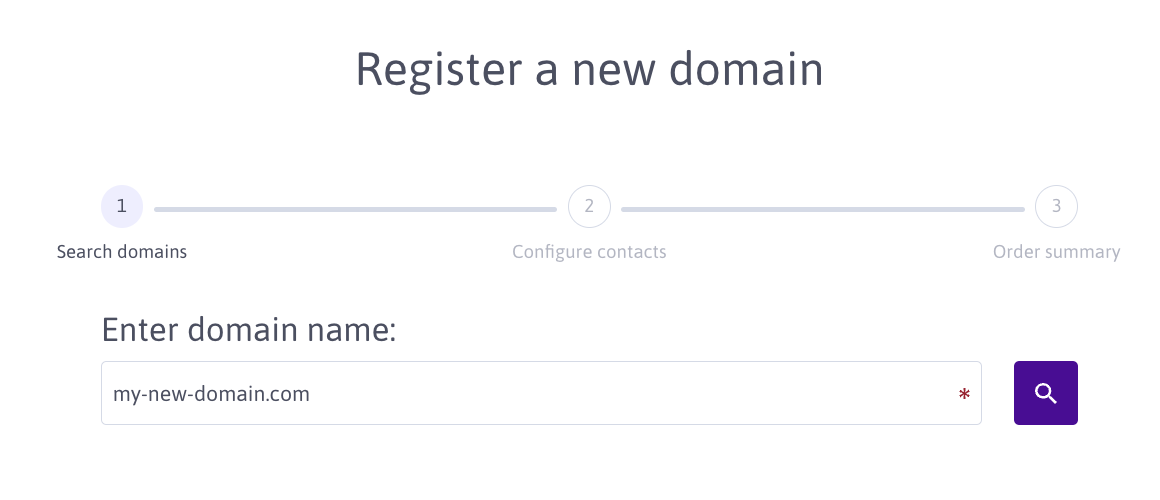Click progress line between steps 2 and 3
Image resolution: width=1160 pixels, height=500 pixels.
(x=822, y=209)
